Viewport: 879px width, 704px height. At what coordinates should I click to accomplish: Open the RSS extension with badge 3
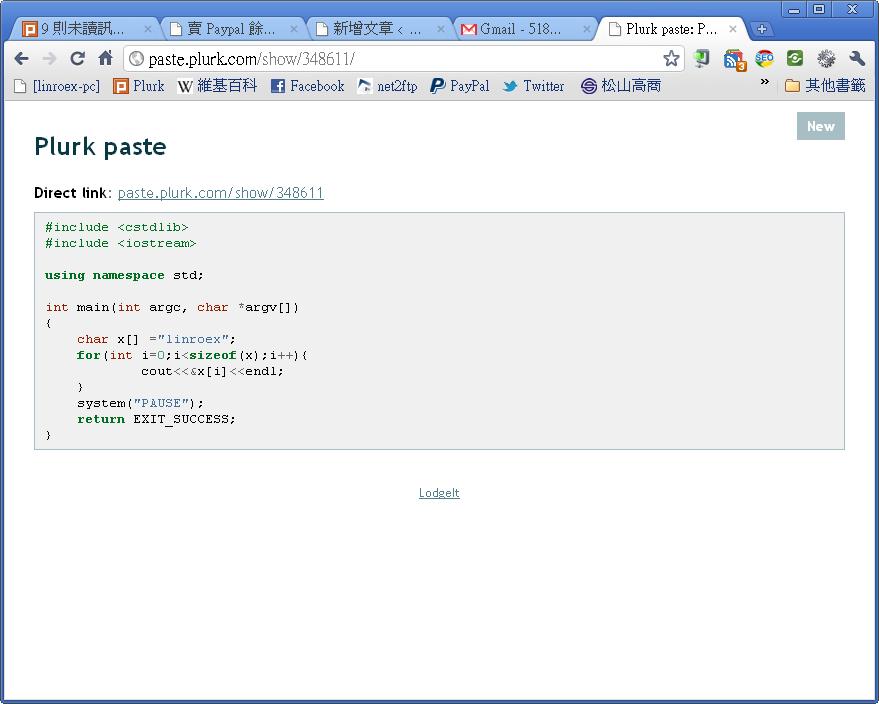[x=734, y=60]
